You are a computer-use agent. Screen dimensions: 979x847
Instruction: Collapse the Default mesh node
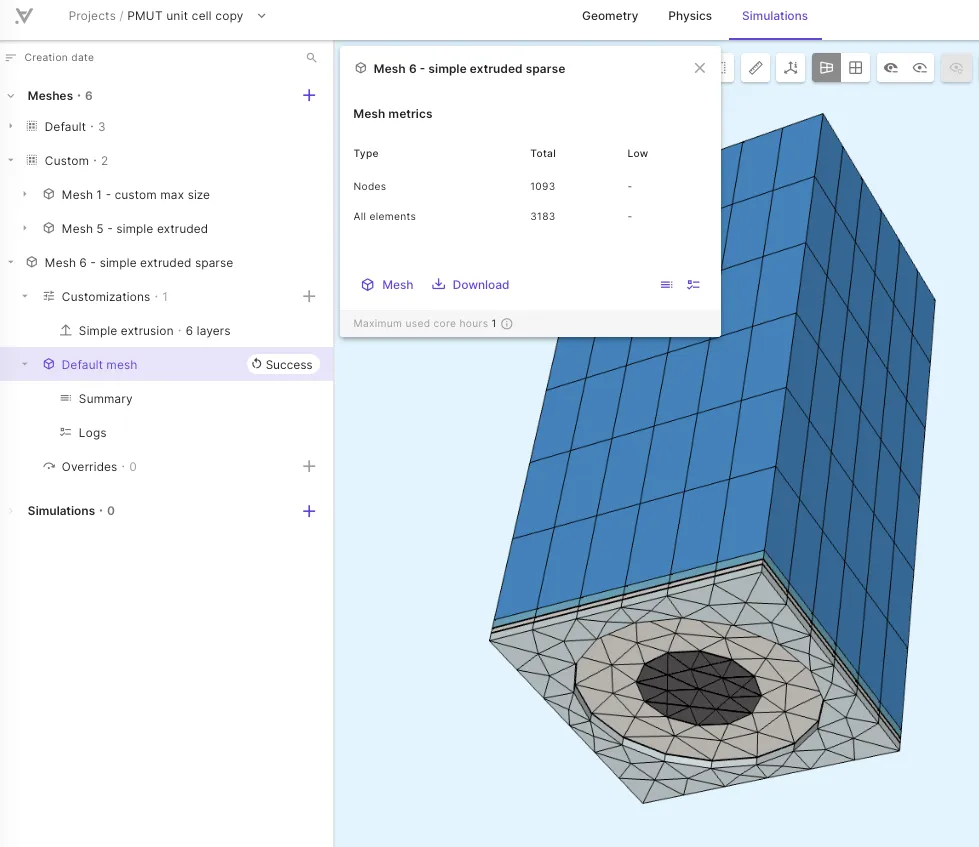point(25,364)
